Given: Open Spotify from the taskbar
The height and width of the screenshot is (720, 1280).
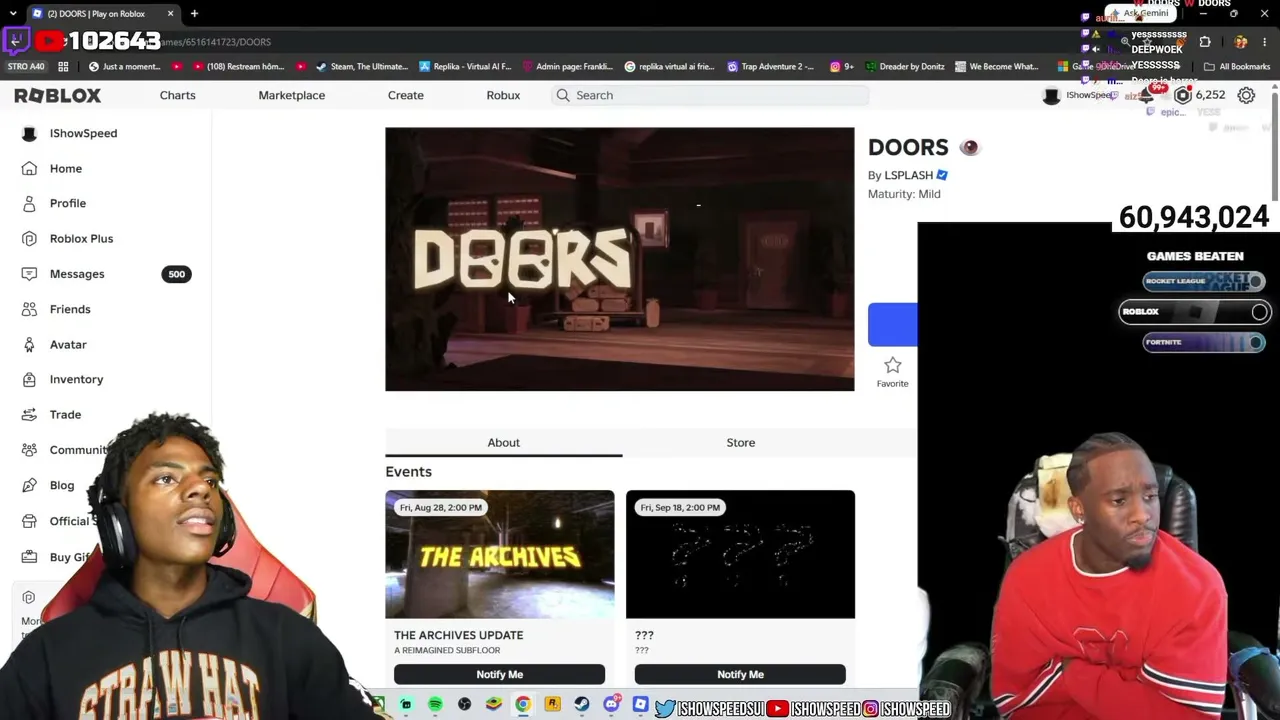Looking at the screenshot, I should point(435,705).
